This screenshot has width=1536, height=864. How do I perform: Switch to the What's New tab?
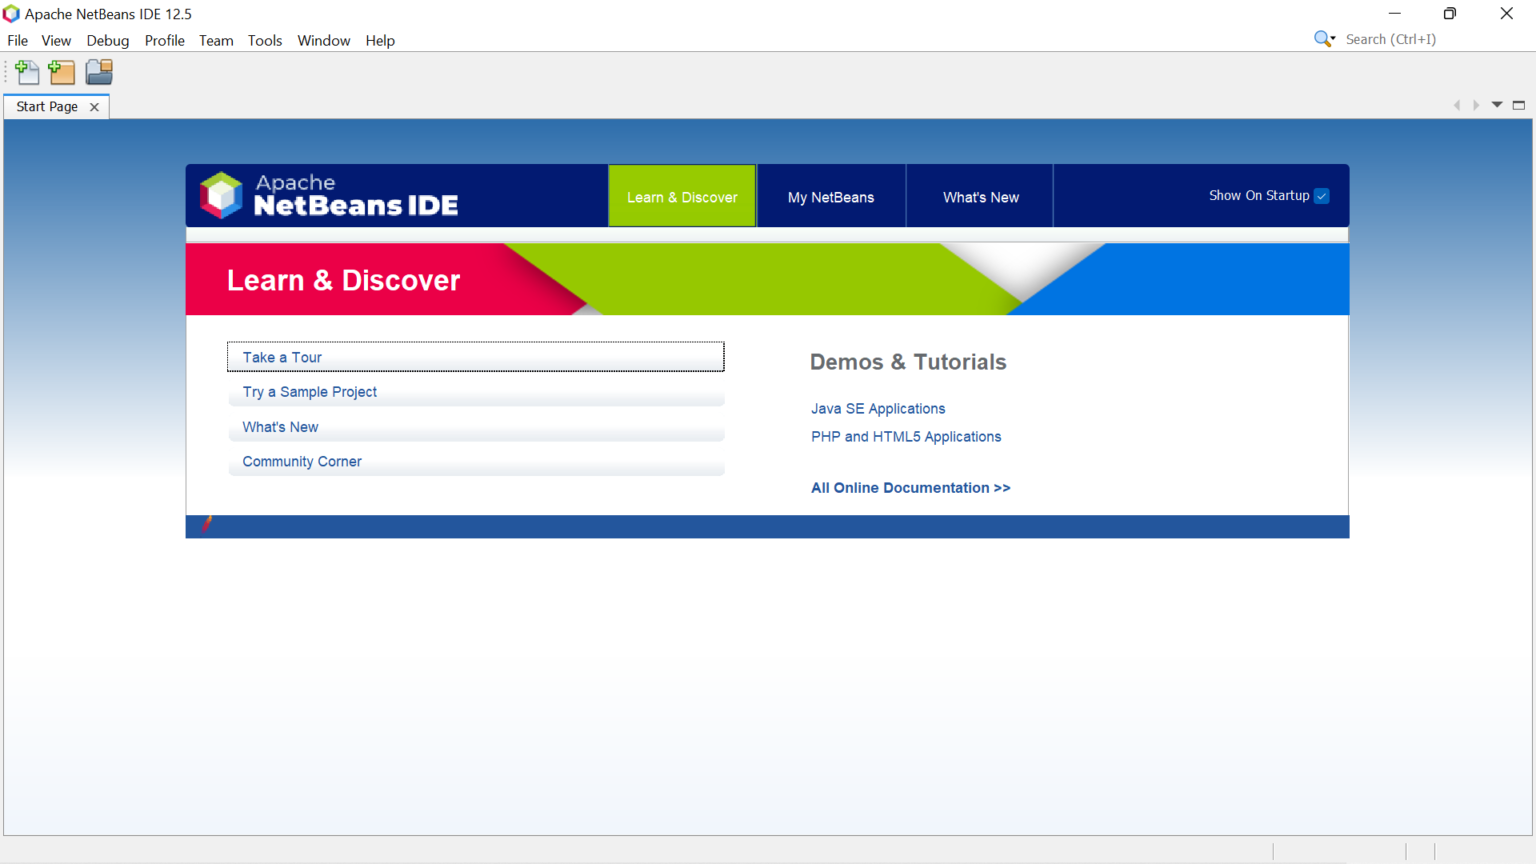(x=979, y=196)
